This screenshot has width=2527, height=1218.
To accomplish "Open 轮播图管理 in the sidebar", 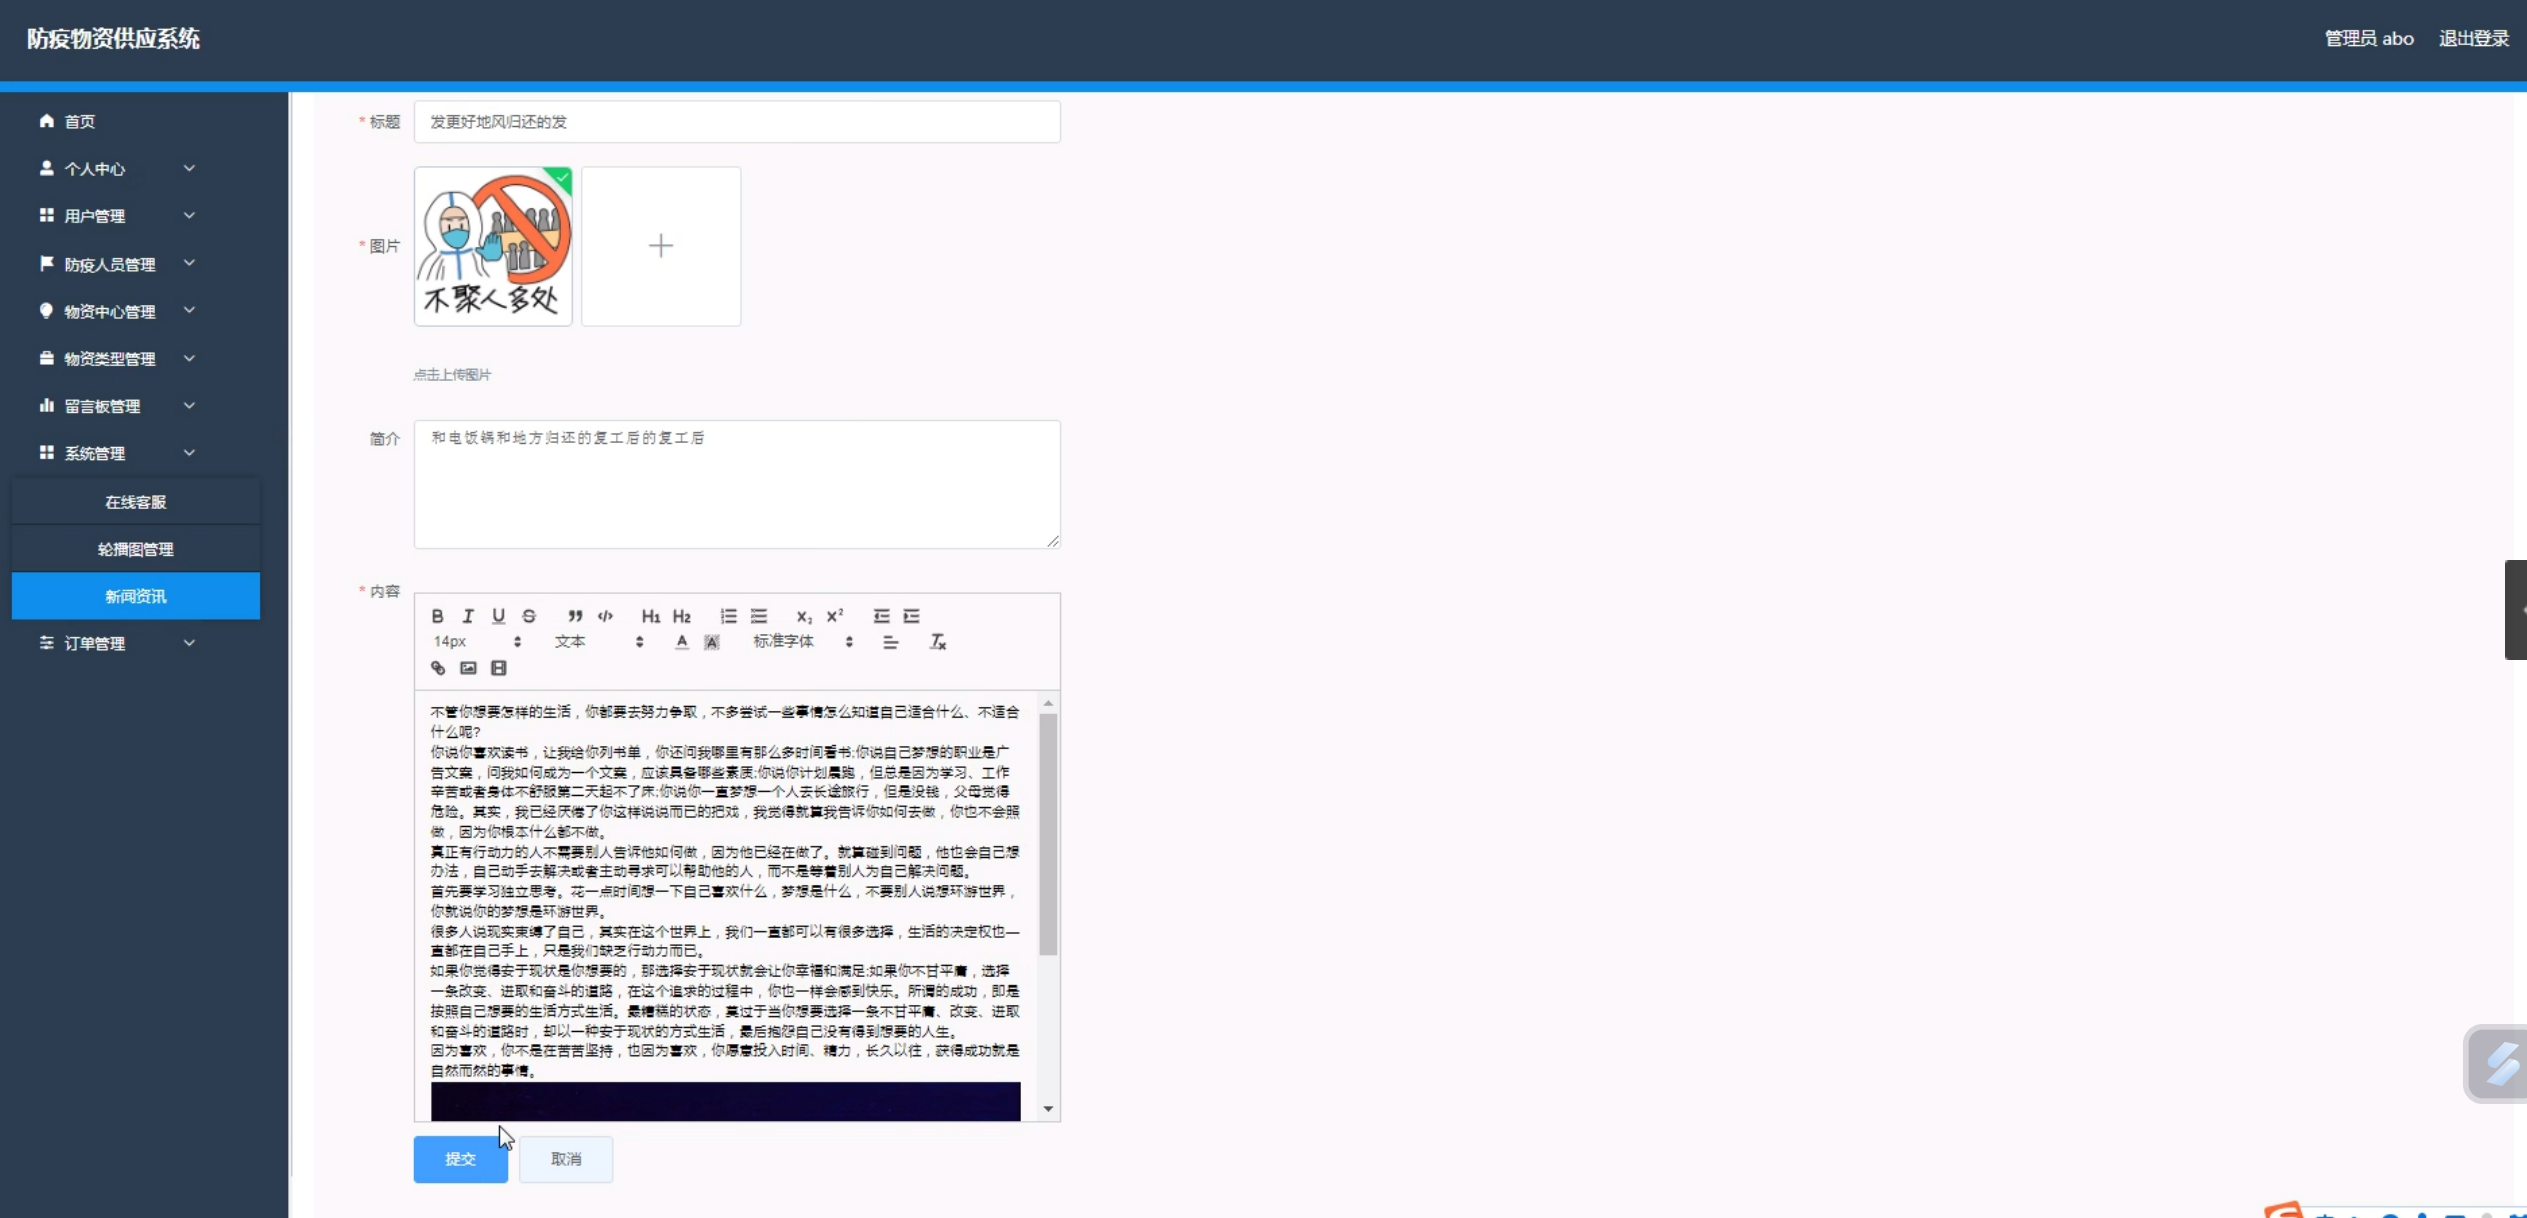I will click(136, 549).
